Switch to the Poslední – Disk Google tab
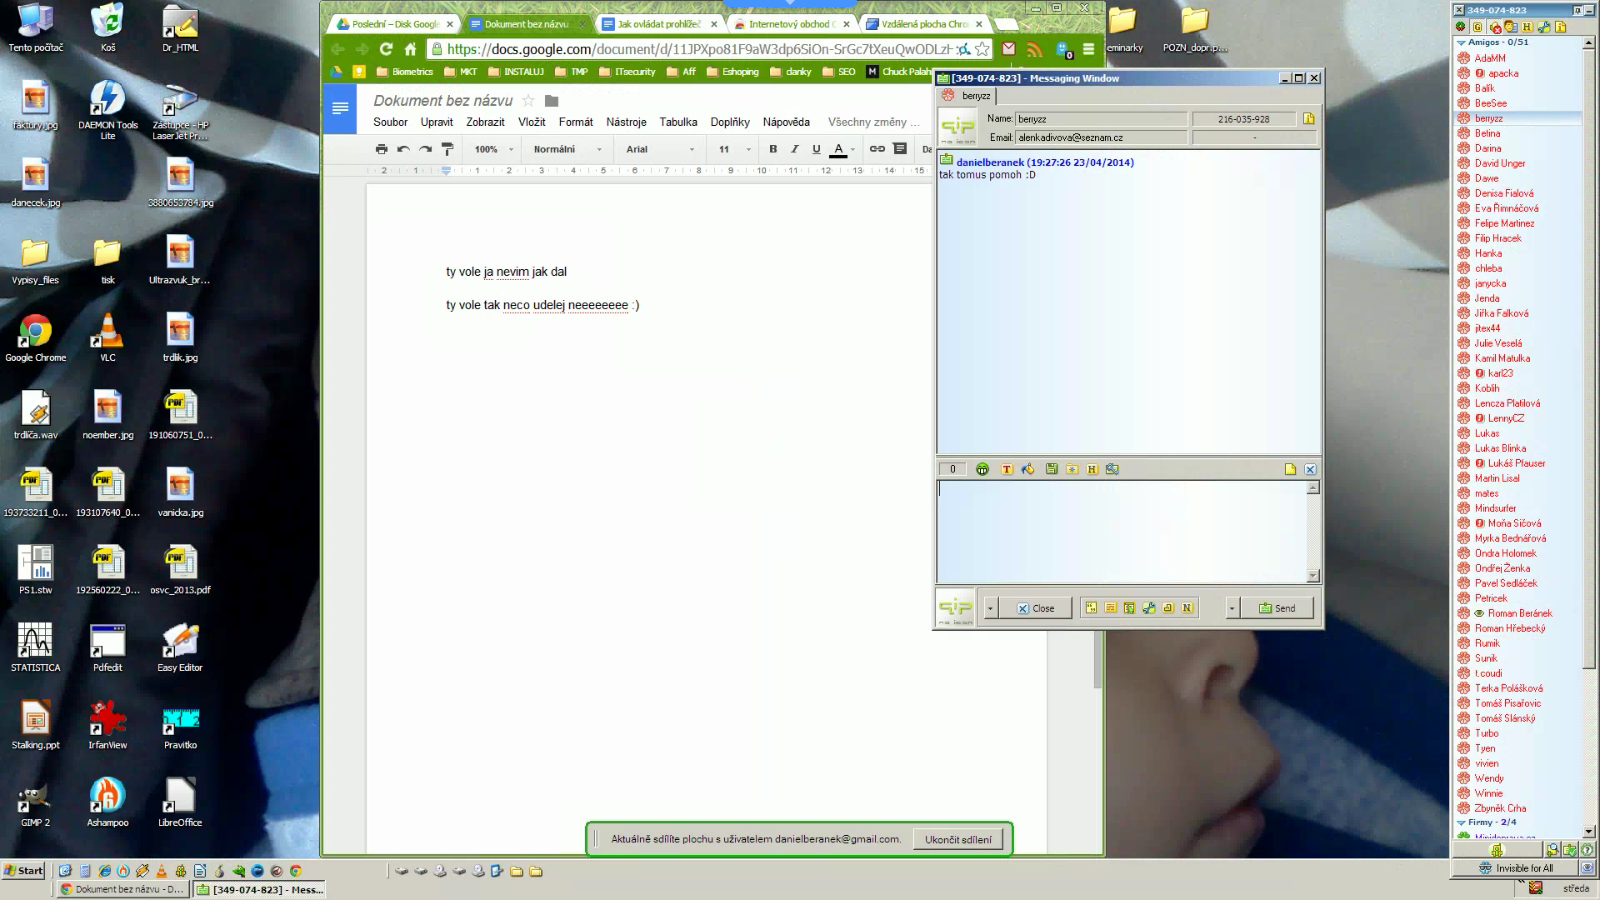 point(395,24)
